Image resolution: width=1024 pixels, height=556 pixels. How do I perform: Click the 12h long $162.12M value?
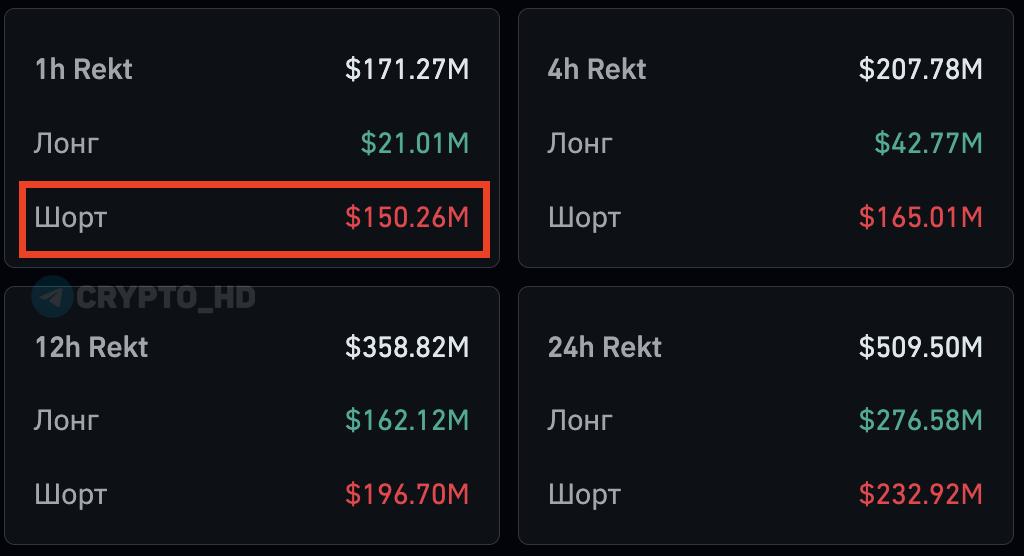[407, 420]
